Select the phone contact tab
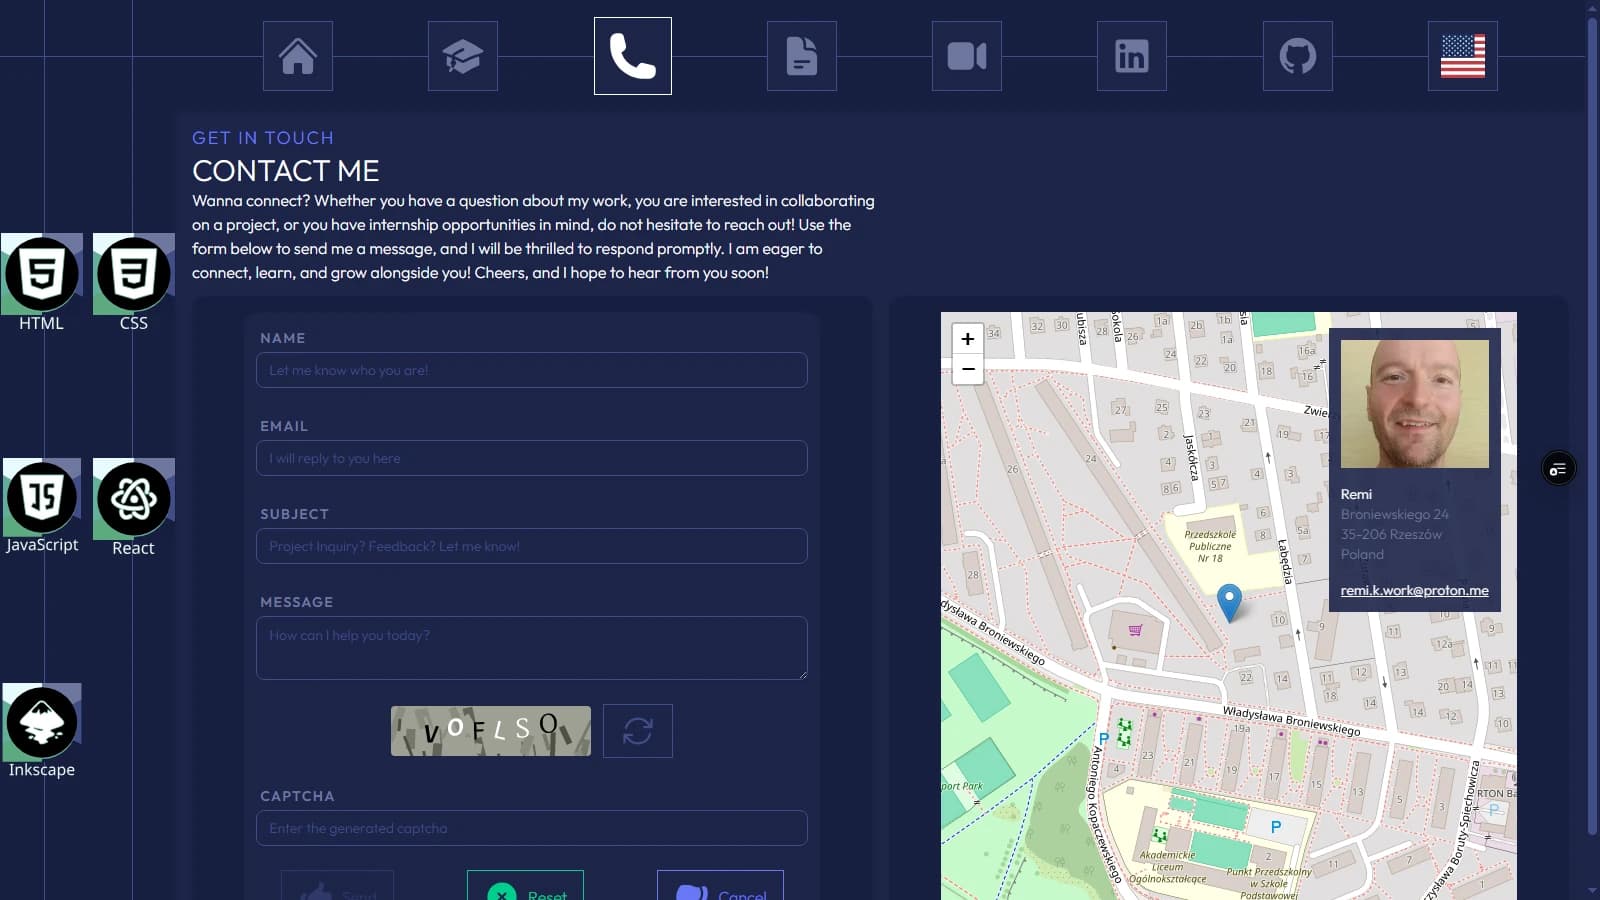The height and width of the screenshot is (900, 1600). tap(633, 56)
